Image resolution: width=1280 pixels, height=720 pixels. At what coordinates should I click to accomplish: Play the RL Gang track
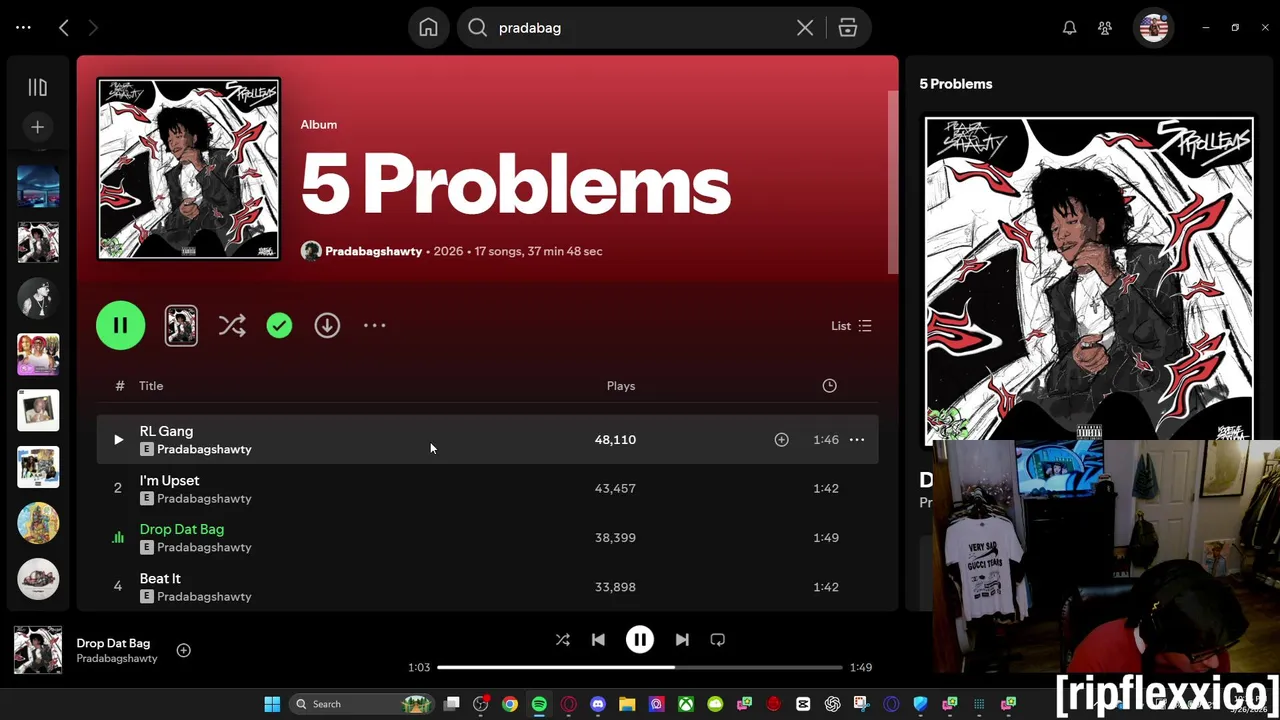(118, 439)
